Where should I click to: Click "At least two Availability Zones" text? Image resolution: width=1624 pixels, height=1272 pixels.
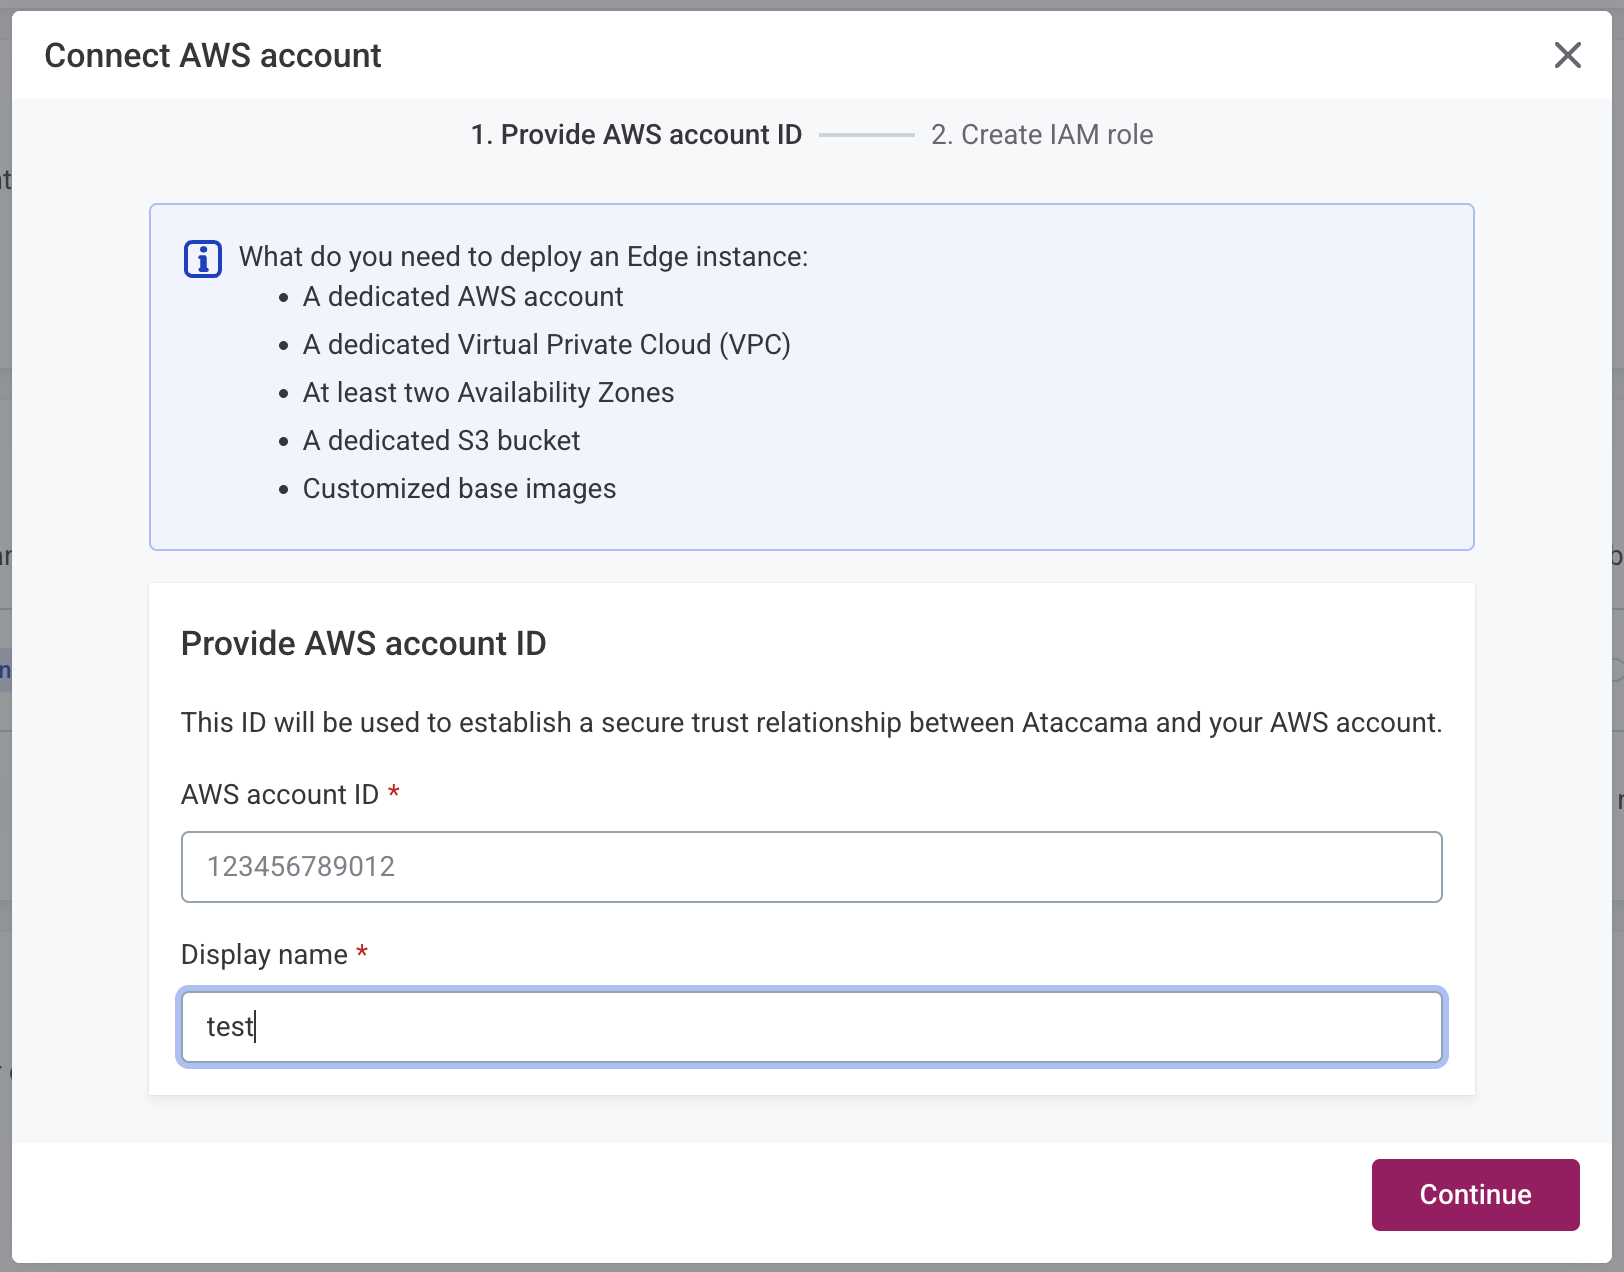click(488, 393)
